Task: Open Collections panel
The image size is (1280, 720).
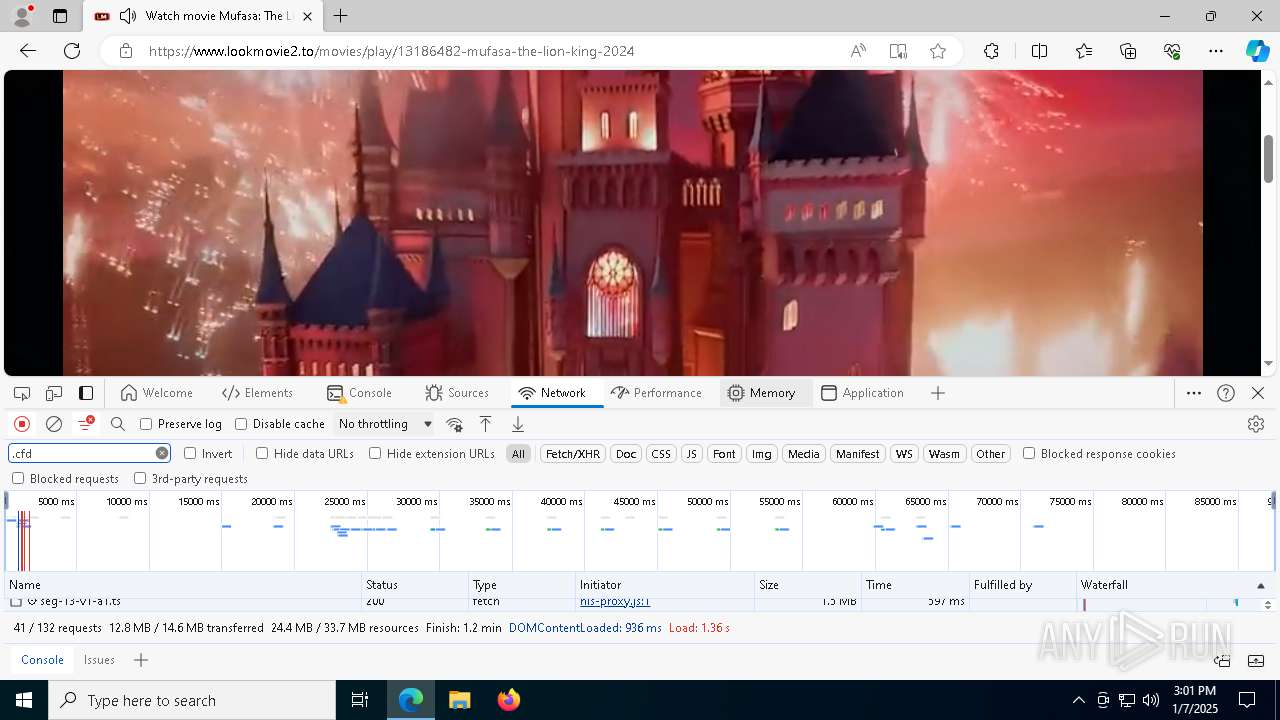Action: pos(1128,51)
